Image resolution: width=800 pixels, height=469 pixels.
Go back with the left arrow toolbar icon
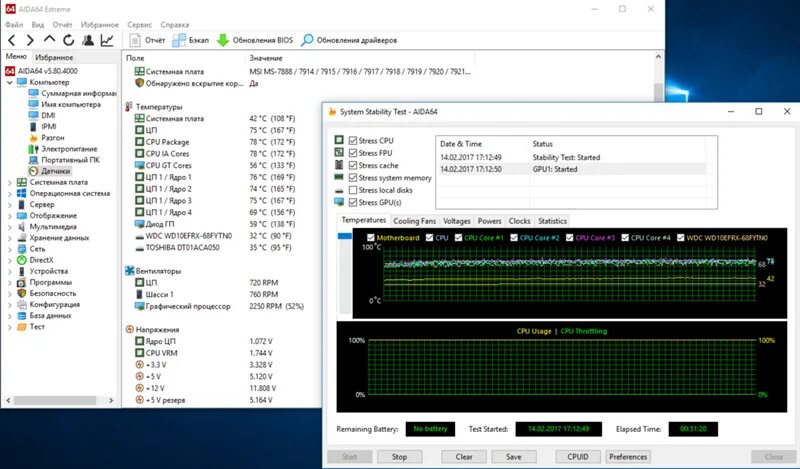pos(12,40)
